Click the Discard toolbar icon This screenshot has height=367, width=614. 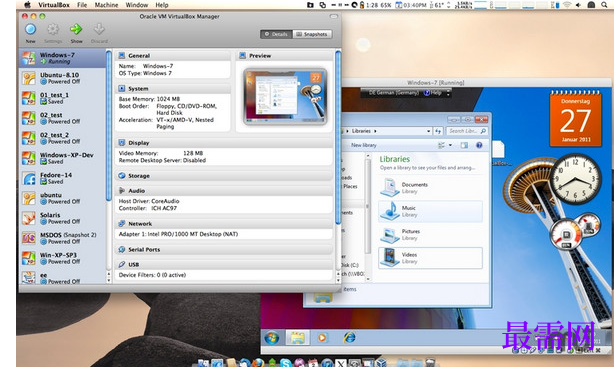[99, 29]
